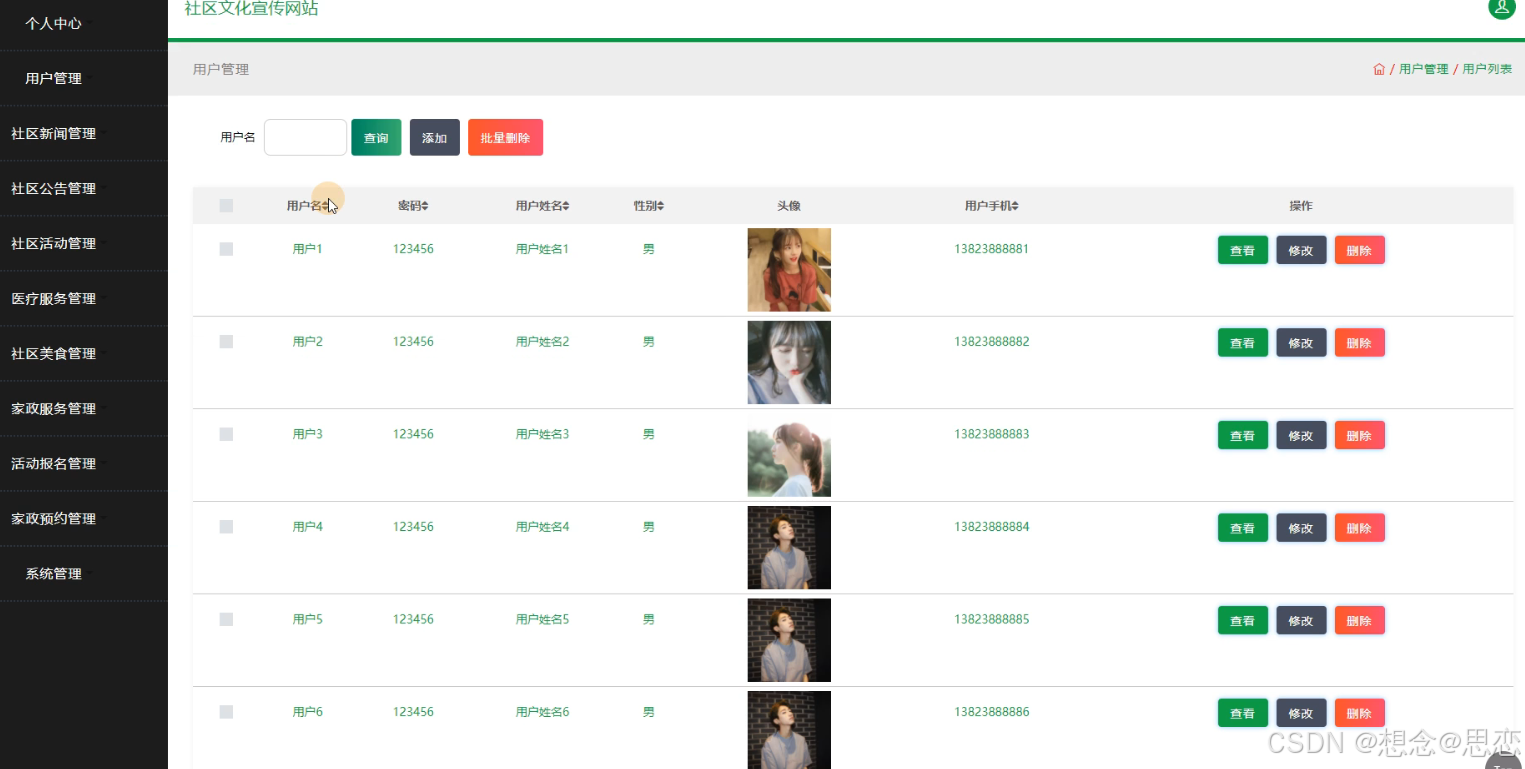Click the home icon in breadcrumb

coord(1379,69)
